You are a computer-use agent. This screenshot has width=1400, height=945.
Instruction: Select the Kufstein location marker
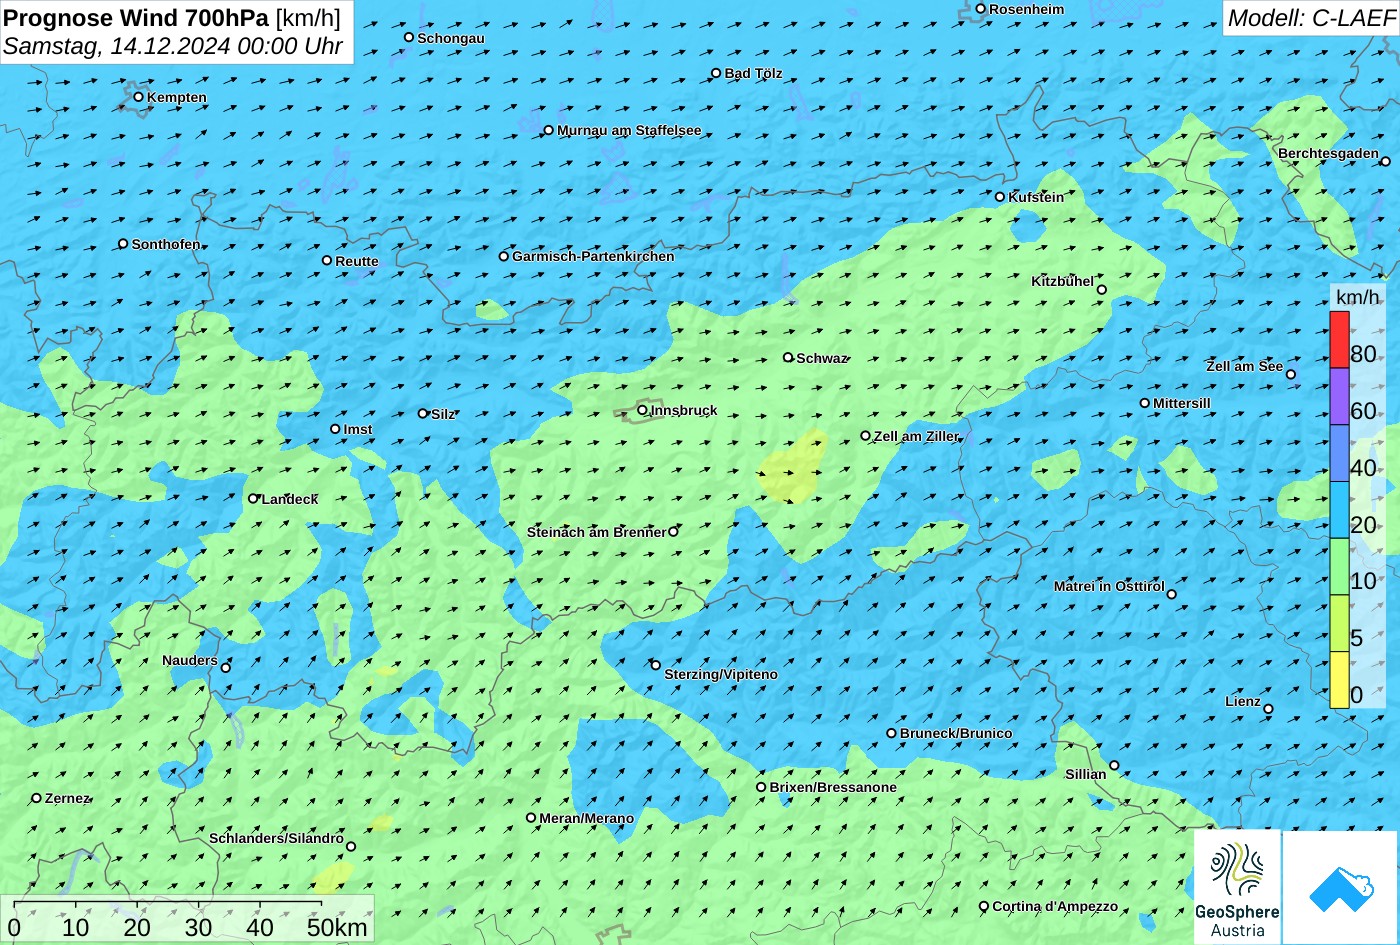click(999, 197)
